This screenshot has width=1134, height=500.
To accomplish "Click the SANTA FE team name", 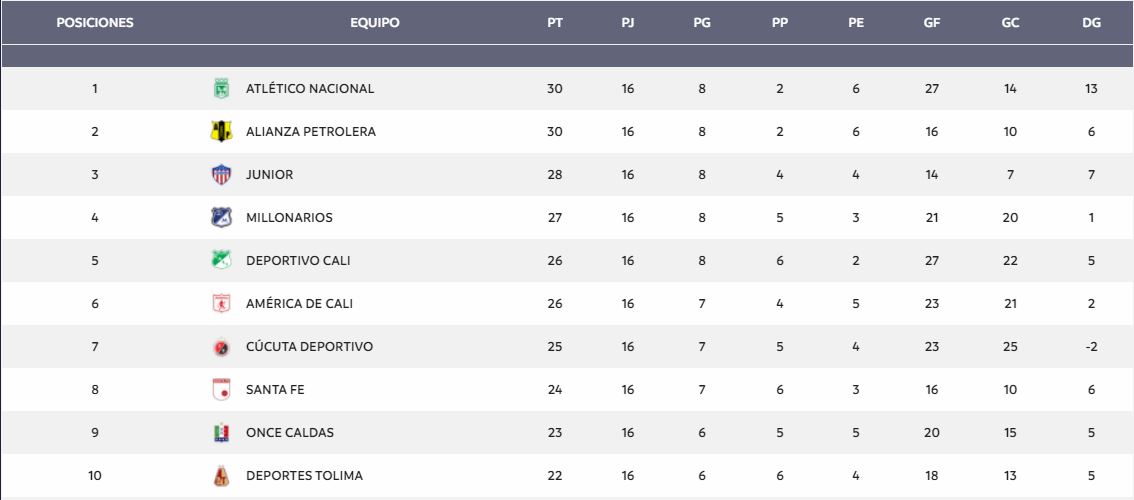I will click(275, 389).
